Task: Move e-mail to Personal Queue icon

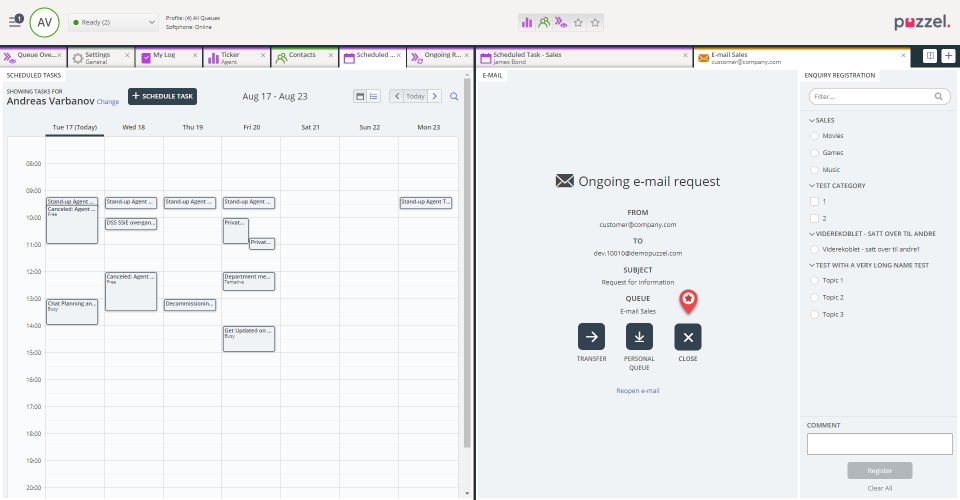Action: pos(639,336)
